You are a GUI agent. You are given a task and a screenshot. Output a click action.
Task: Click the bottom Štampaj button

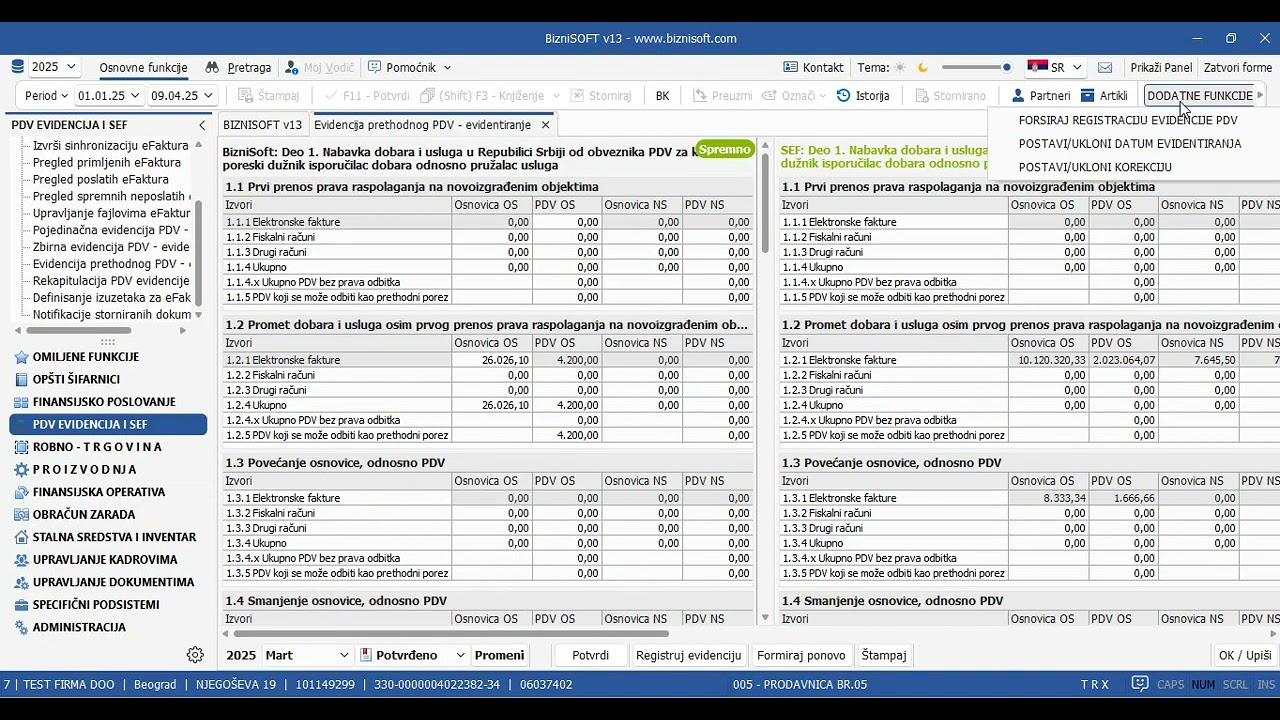coord(884,655)
